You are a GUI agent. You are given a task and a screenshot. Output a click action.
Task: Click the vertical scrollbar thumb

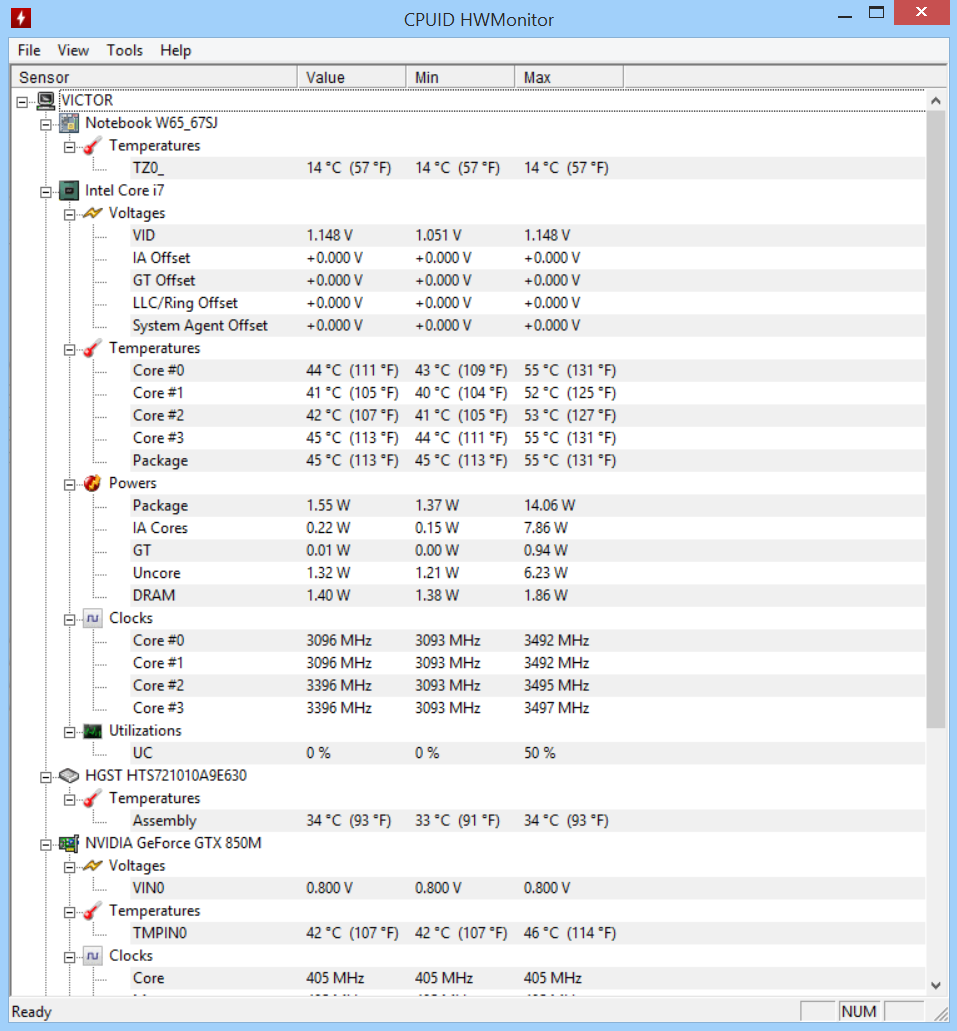pos(935,420)
